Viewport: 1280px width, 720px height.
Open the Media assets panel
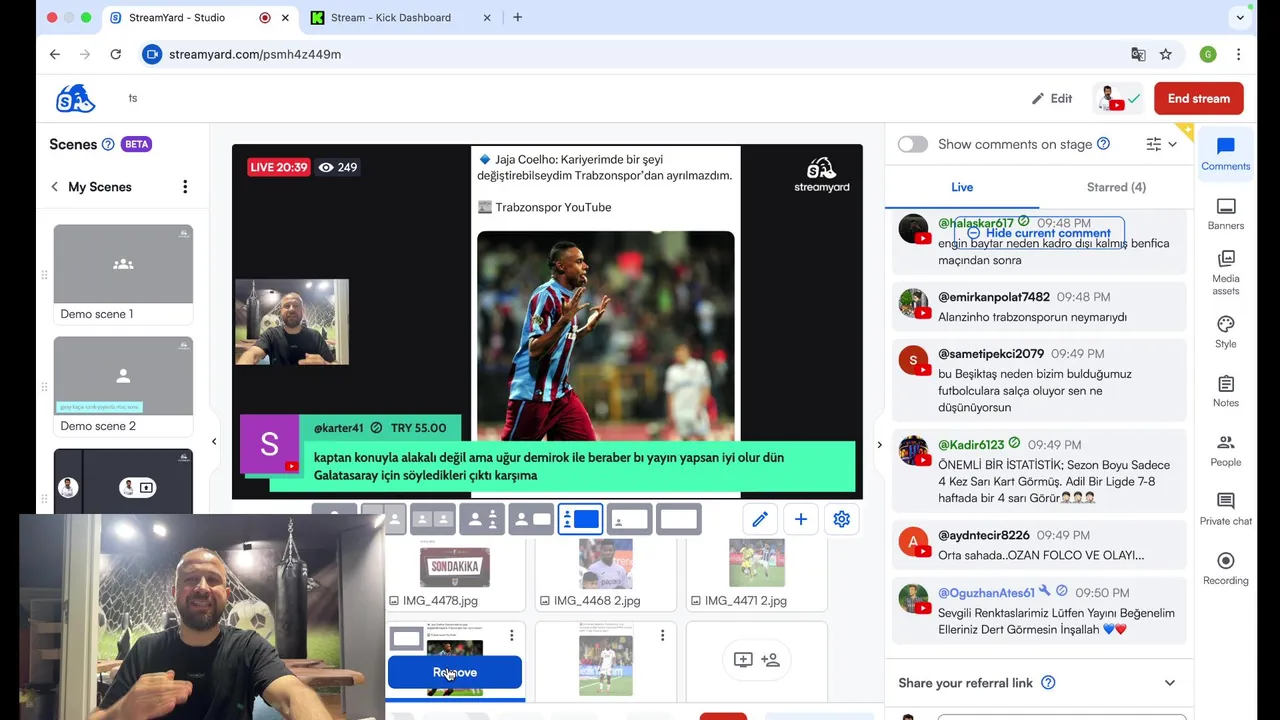coord(1226,272)
